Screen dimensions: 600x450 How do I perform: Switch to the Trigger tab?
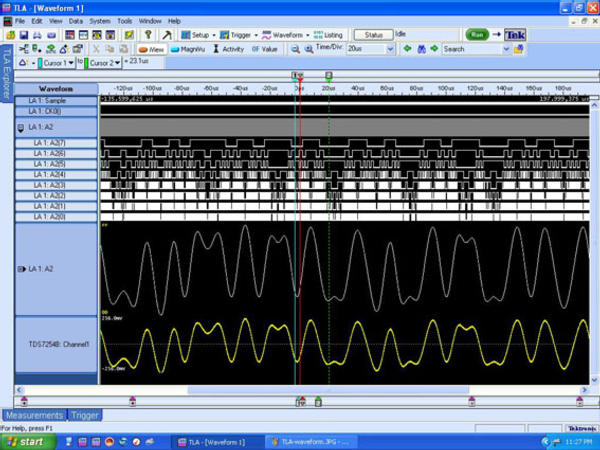pos(85,415)
